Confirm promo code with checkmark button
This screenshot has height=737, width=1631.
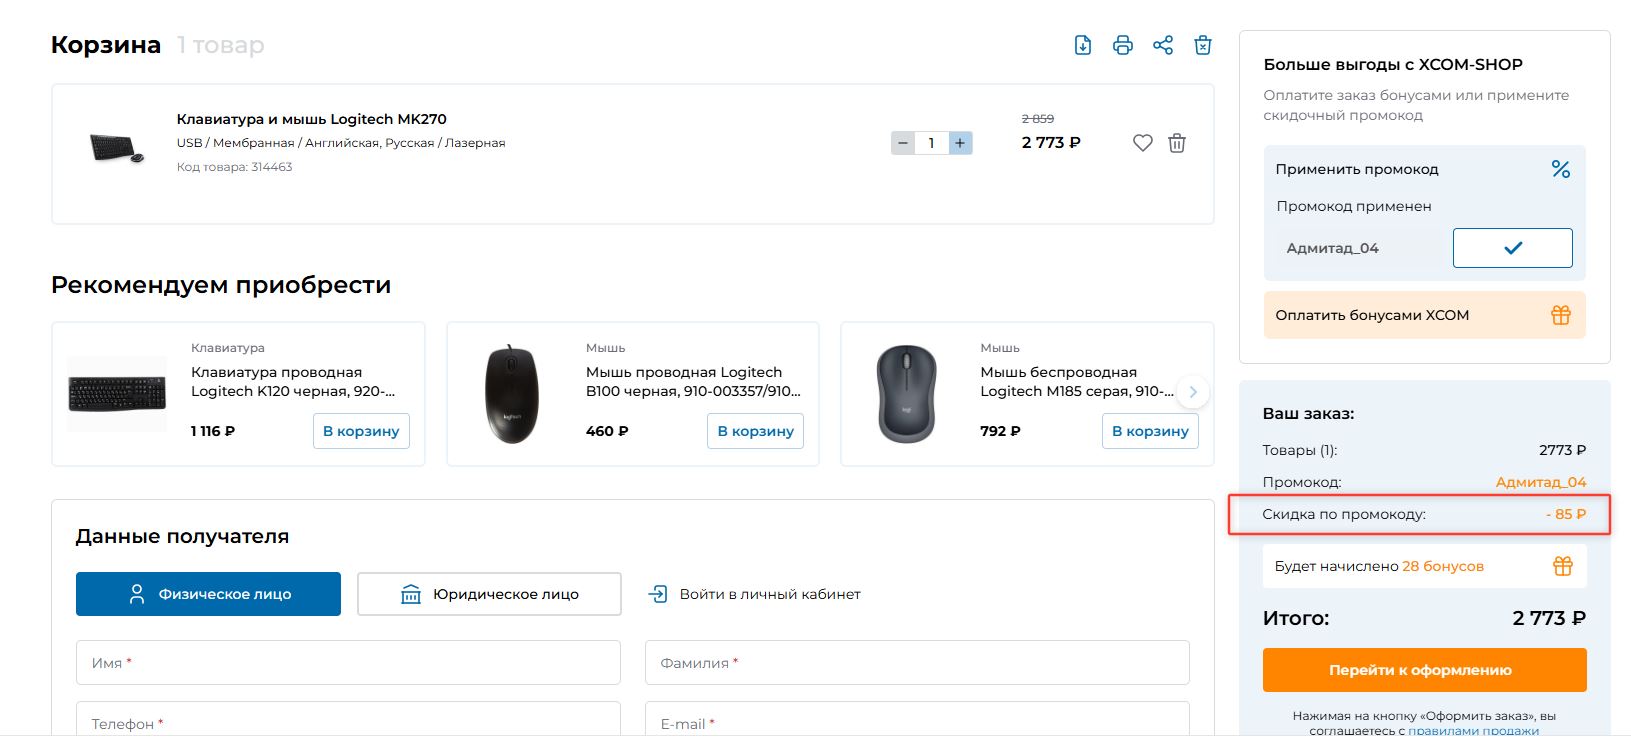click(x=1512, y=248)
